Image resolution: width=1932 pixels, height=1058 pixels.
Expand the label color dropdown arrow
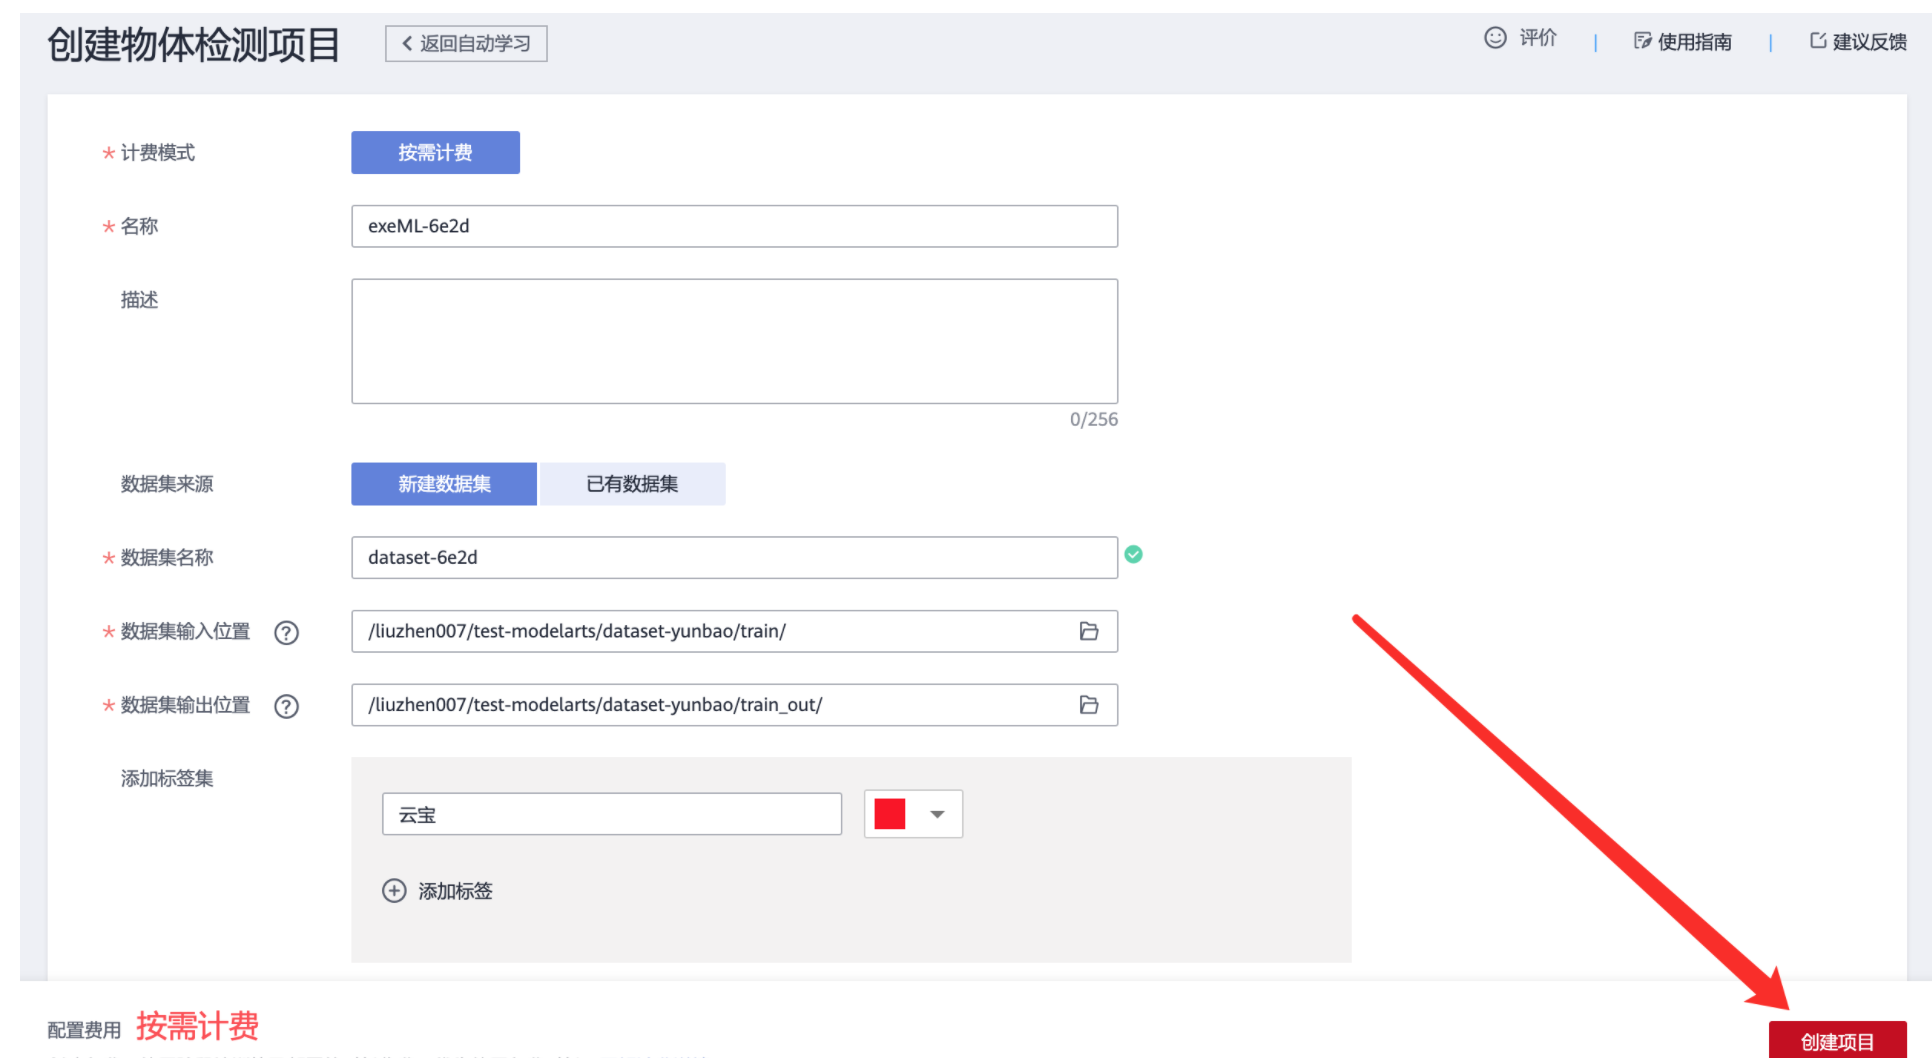[937, 814]
